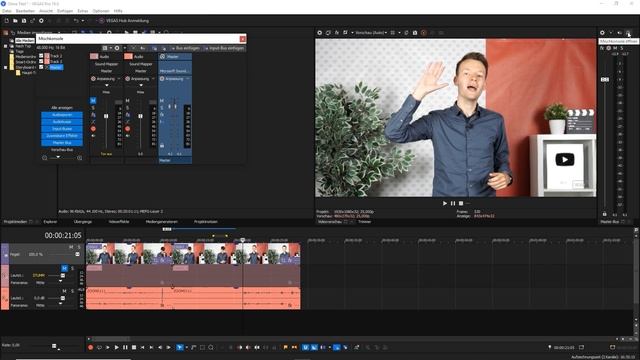Arm record on first mixer audio channel
The image size is (640, 360).
[x=93, y=129]
